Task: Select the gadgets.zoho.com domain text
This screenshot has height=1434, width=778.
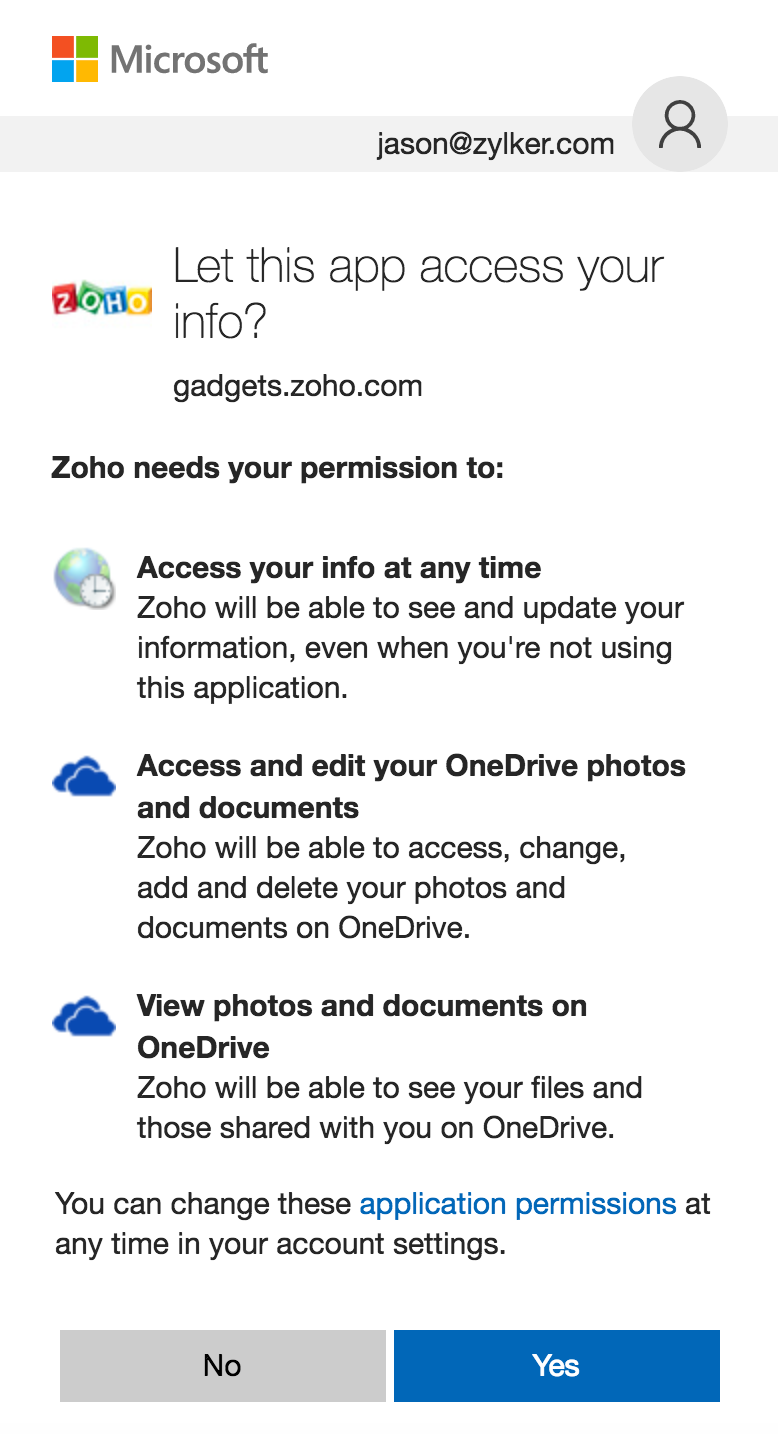Action: point(298,386)
